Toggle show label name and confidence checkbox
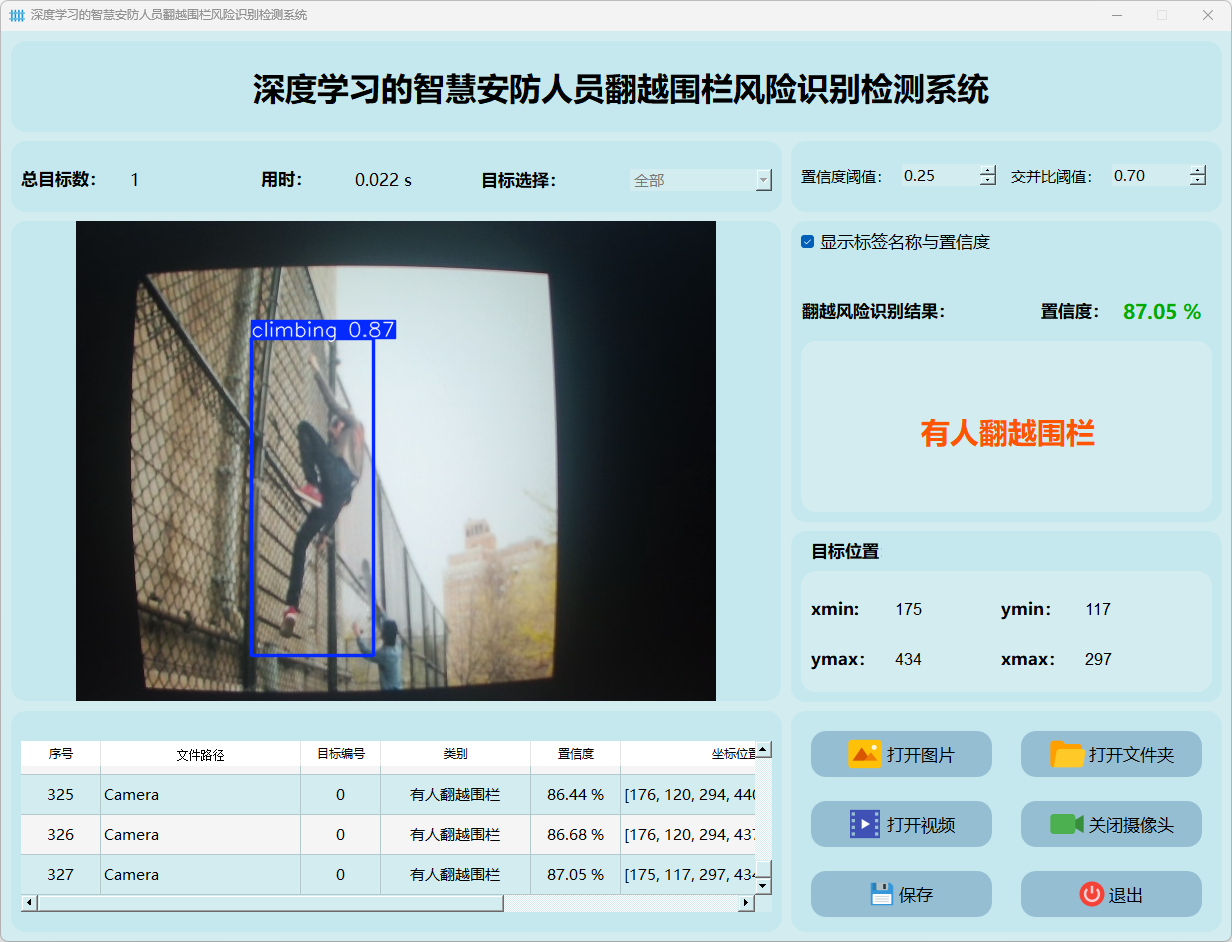 (x=808, y=242)
